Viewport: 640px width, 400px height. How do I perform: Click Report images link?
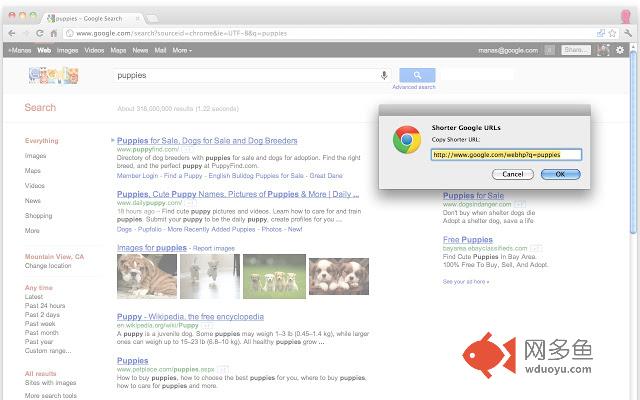213,248
